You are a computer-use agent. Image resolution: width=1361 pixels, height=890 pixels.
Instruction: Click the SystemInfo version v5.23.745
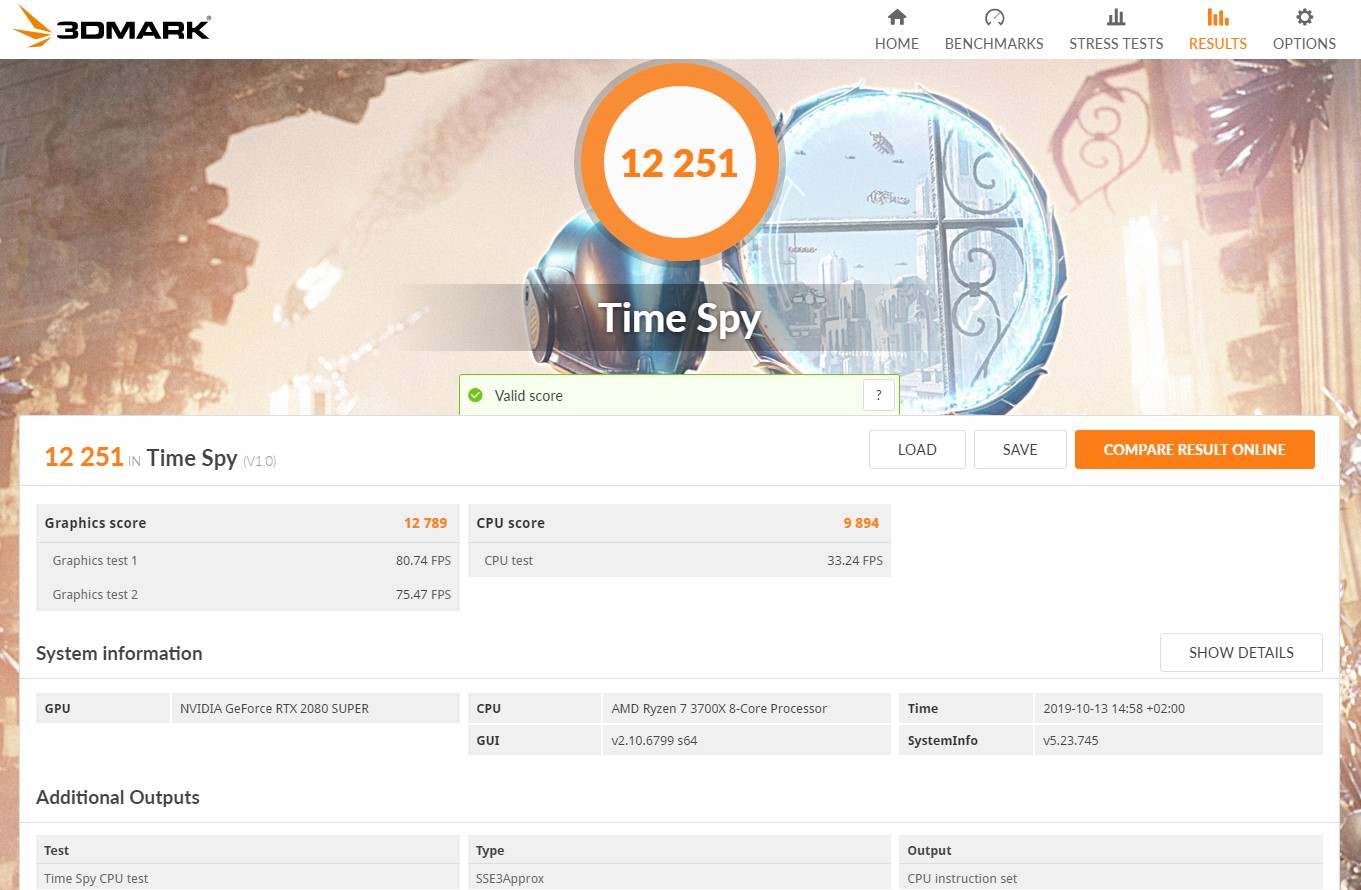coord(1070,741)
